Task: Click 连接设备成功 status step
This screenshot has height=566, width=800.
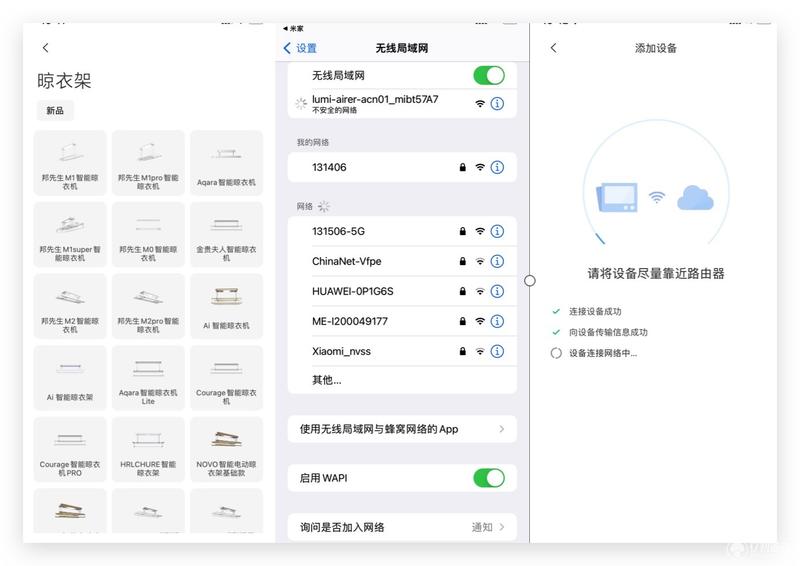Action: pyautogui.click(x=595, y=311)
